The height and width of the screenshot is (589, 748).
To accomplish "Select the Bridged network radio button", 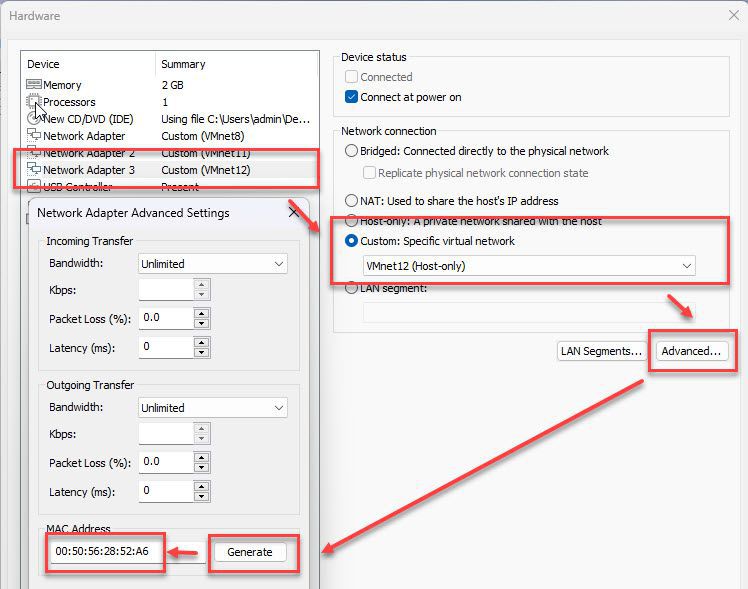I will pos(351,151).
